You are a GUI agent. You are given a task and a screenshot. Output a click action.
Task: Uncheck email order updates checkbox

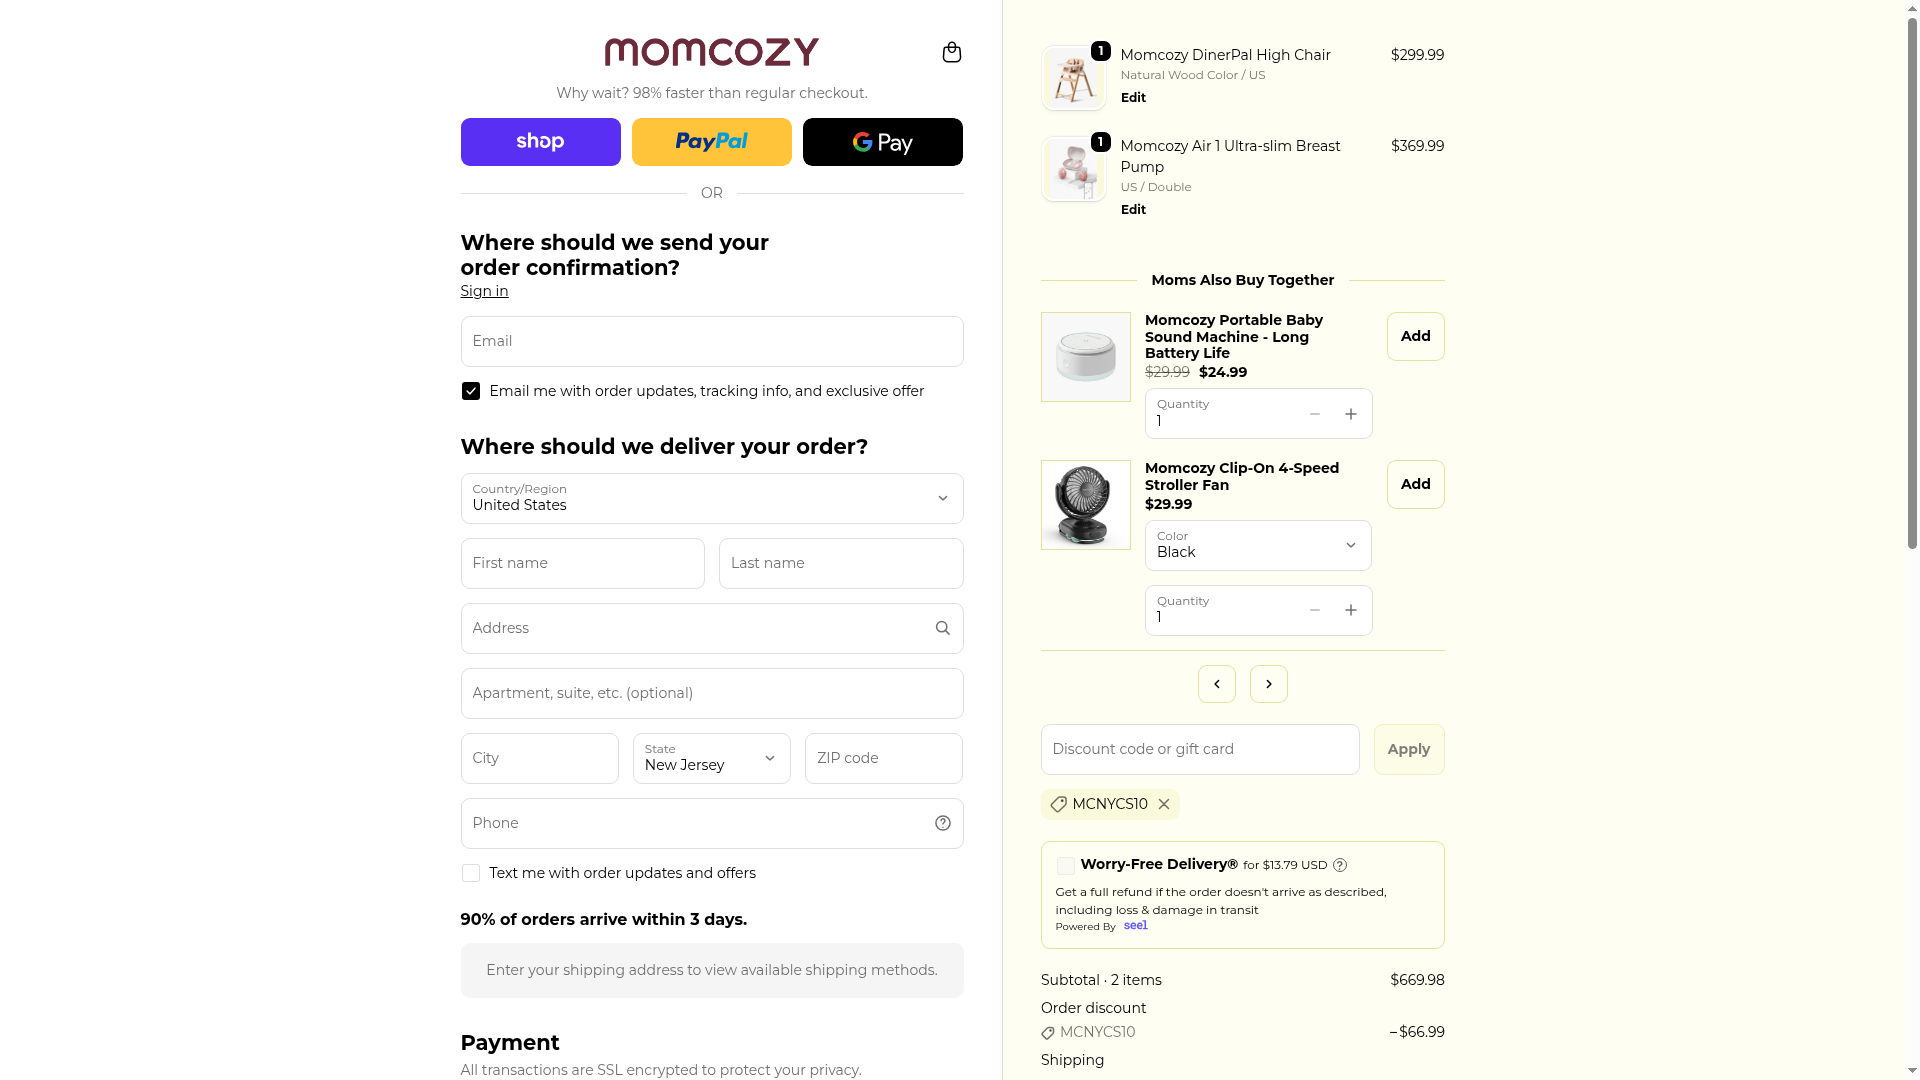point(471,391)
